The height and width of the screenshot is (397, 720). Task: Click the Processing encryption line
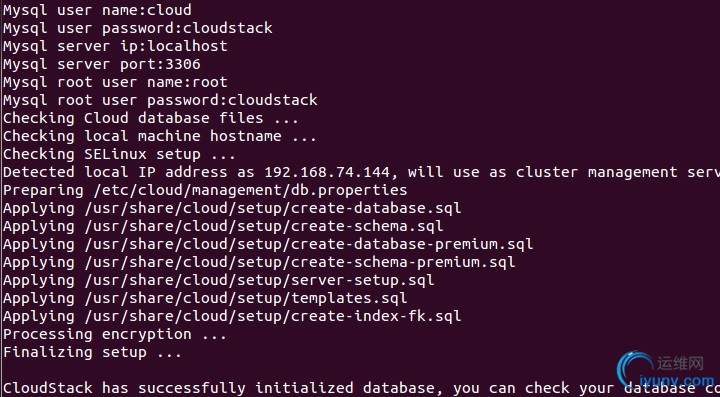(x=115, y=335)
